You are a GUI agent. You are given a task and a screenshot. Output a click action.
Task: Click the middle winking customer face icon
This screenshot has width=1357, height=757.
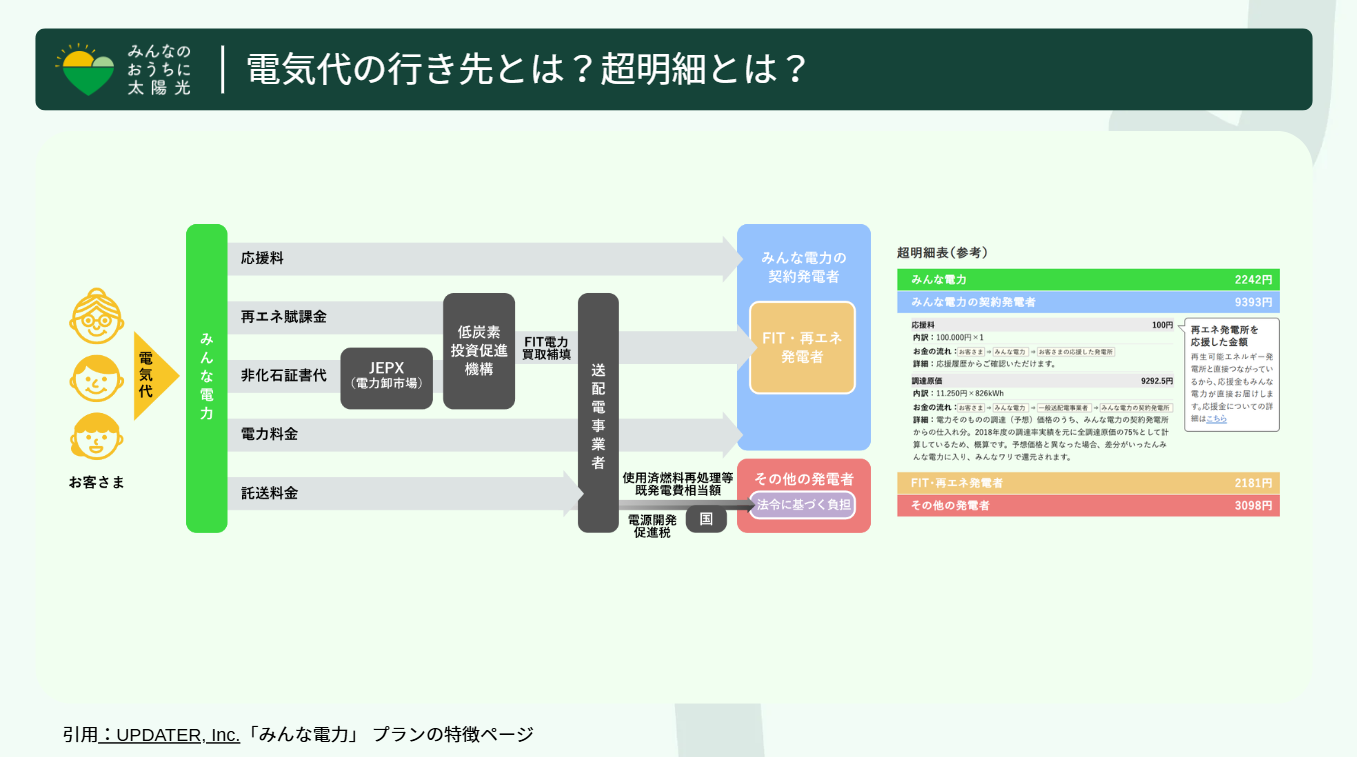click(96, 378)
